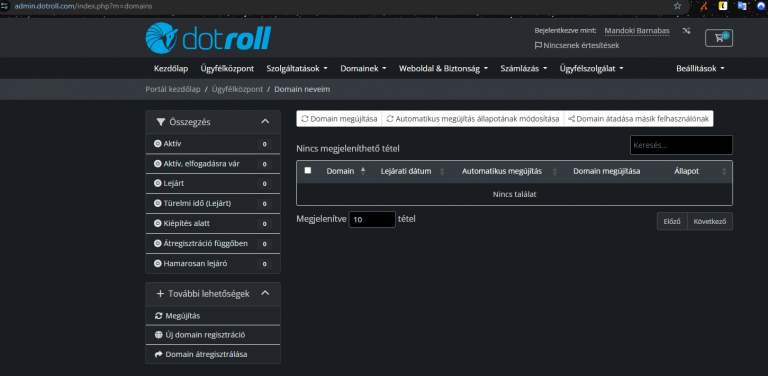Viewport: 768px width, 376px height.
Task: Click the arrow icon for Domain átregisztrálása
Action: click(x=158, y=354)
